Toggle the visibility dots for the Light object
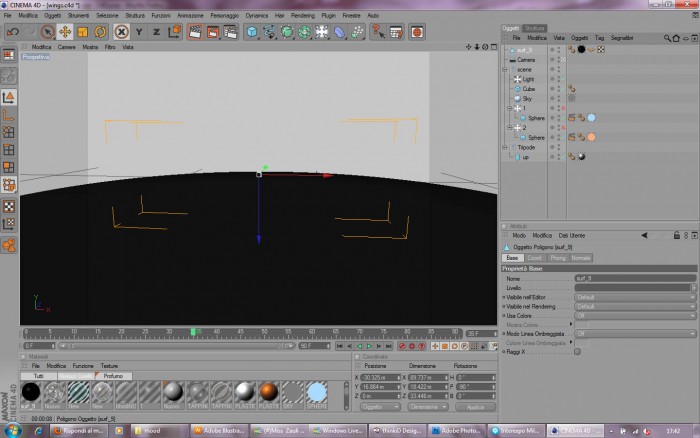Screen dimensions: 700x438 pos(558,79)
